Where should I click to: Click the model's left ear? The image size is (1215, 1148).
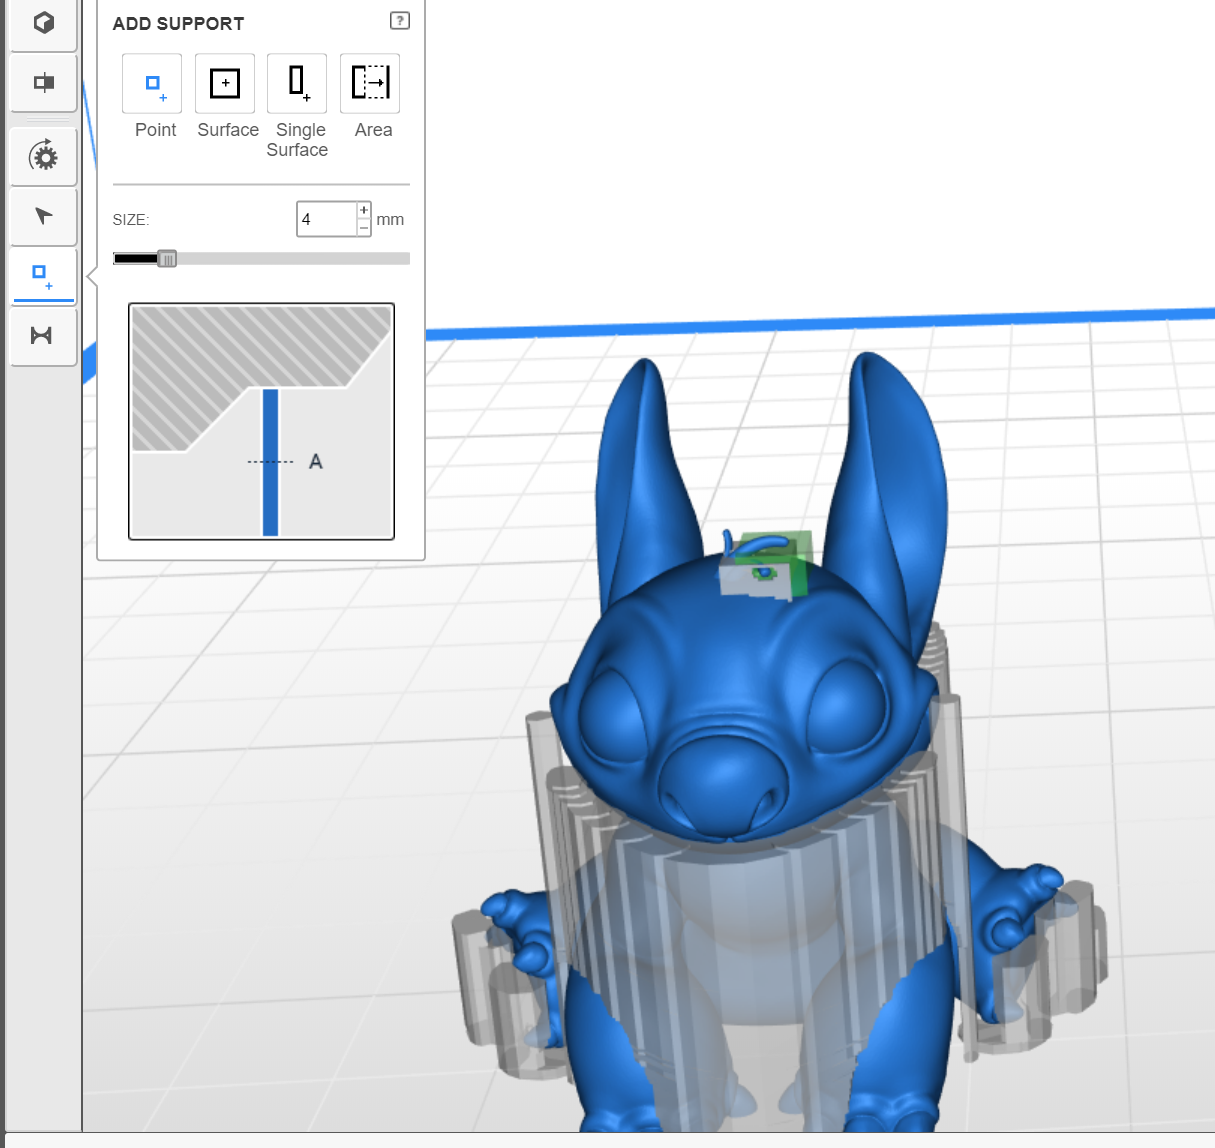pyautogui.click(x=645, y=470)
